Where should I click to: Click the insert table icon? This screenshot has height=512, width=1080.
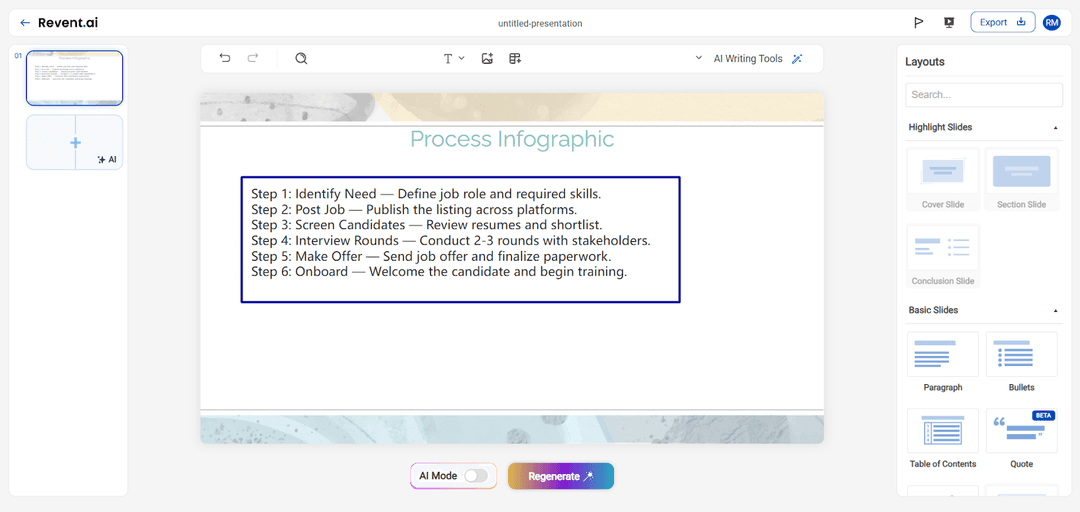pos(515,59)
